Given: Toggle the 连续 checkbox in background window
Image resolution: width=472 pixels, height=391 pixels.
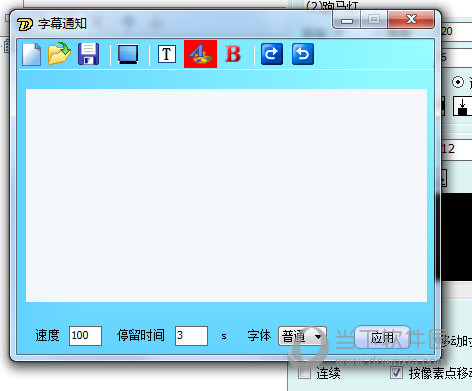Looking at the screenshot, I should click(x=304, y=372).
